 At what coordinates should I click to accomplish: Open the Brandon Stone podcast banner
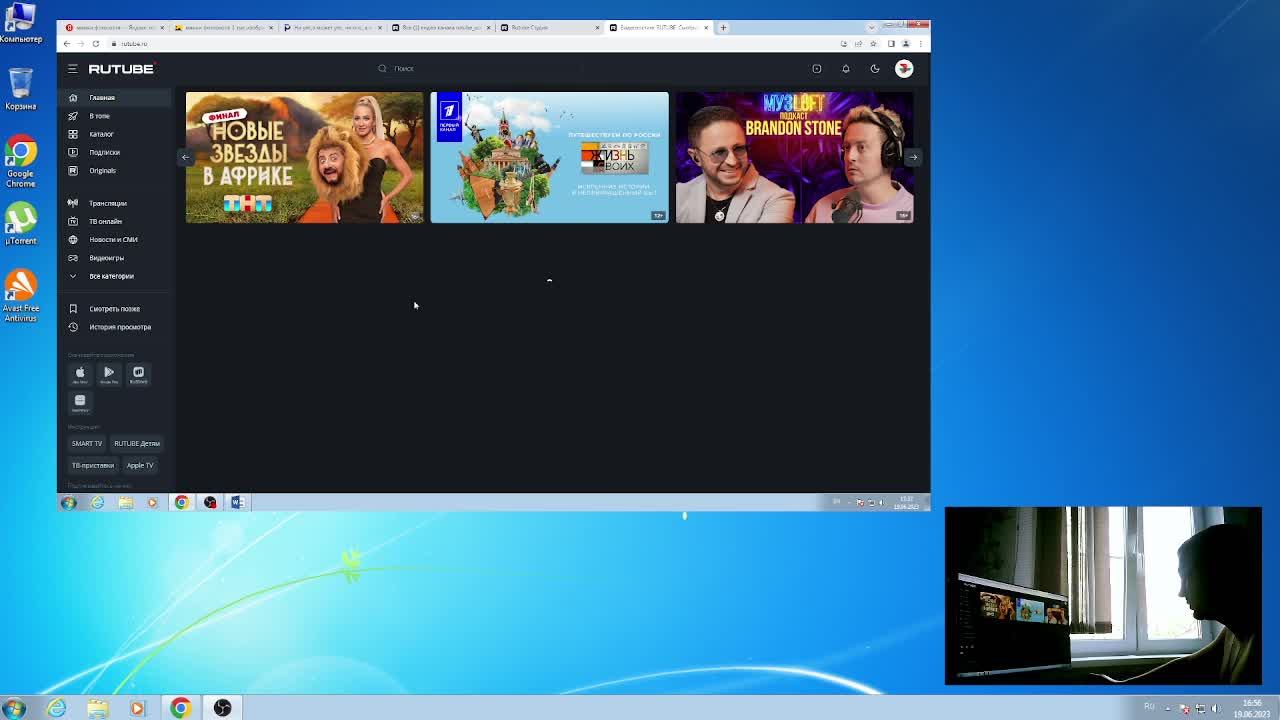click(x=794, y=157)
